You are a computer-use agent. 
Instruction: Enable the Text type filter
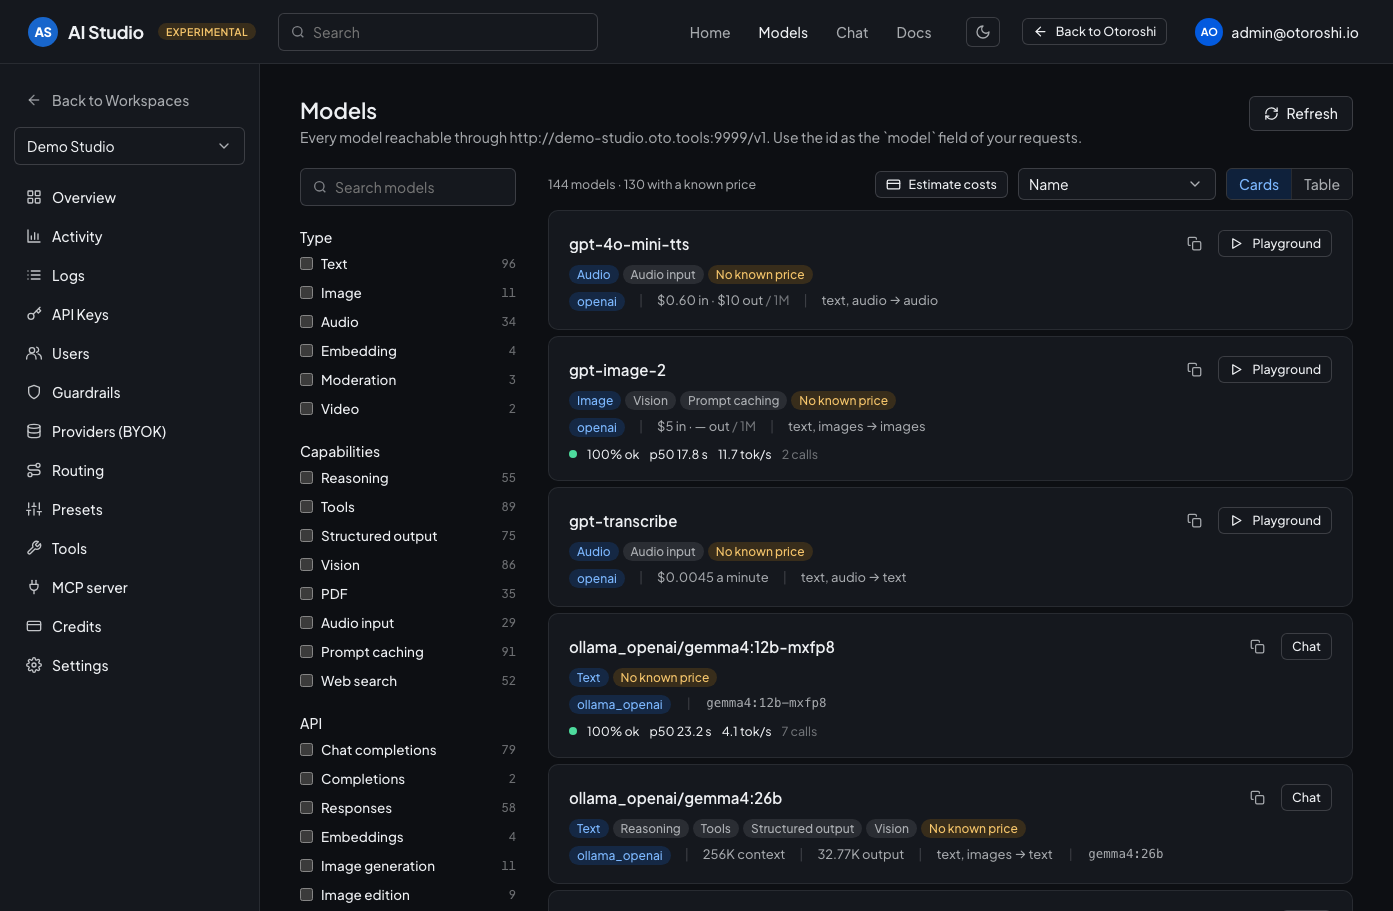307,264
